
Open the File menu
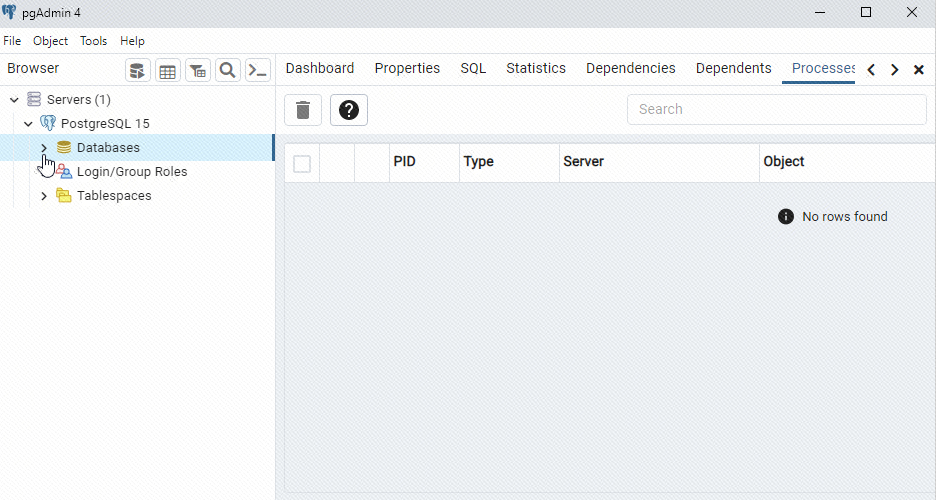pyautogui.click(x=12, y=41)
